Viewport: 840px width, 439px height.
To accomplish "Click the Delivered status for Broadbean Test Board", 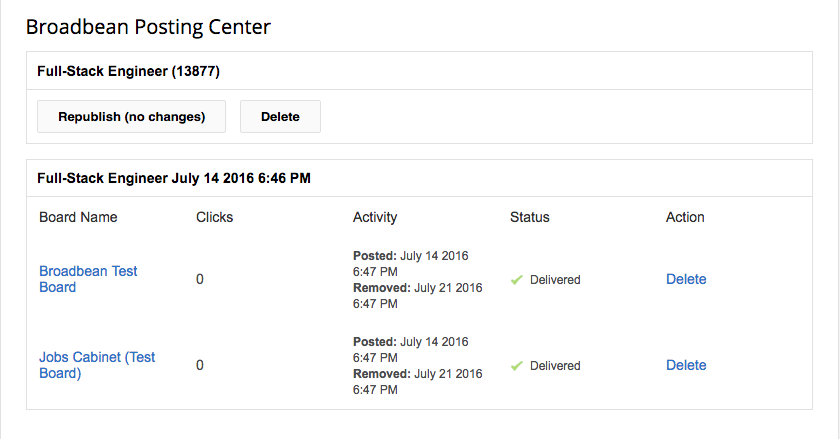I will point(555,280).
